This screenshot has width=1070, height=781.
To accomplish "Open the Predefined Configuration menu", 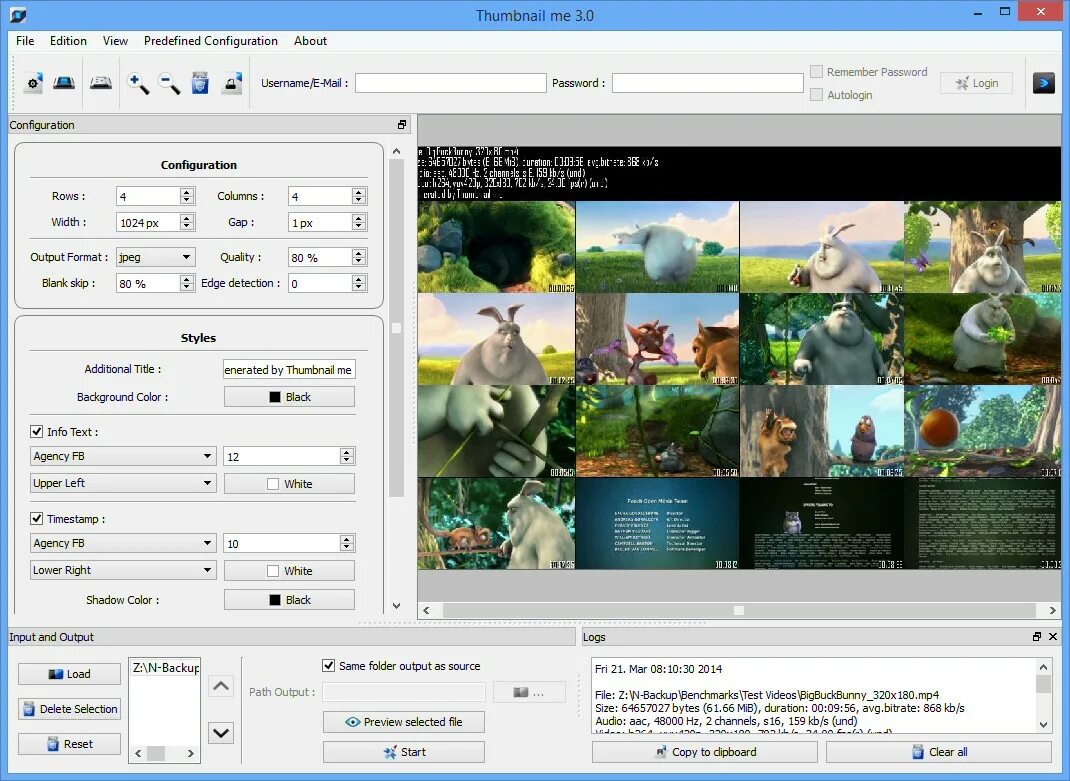I will [211, 41].
